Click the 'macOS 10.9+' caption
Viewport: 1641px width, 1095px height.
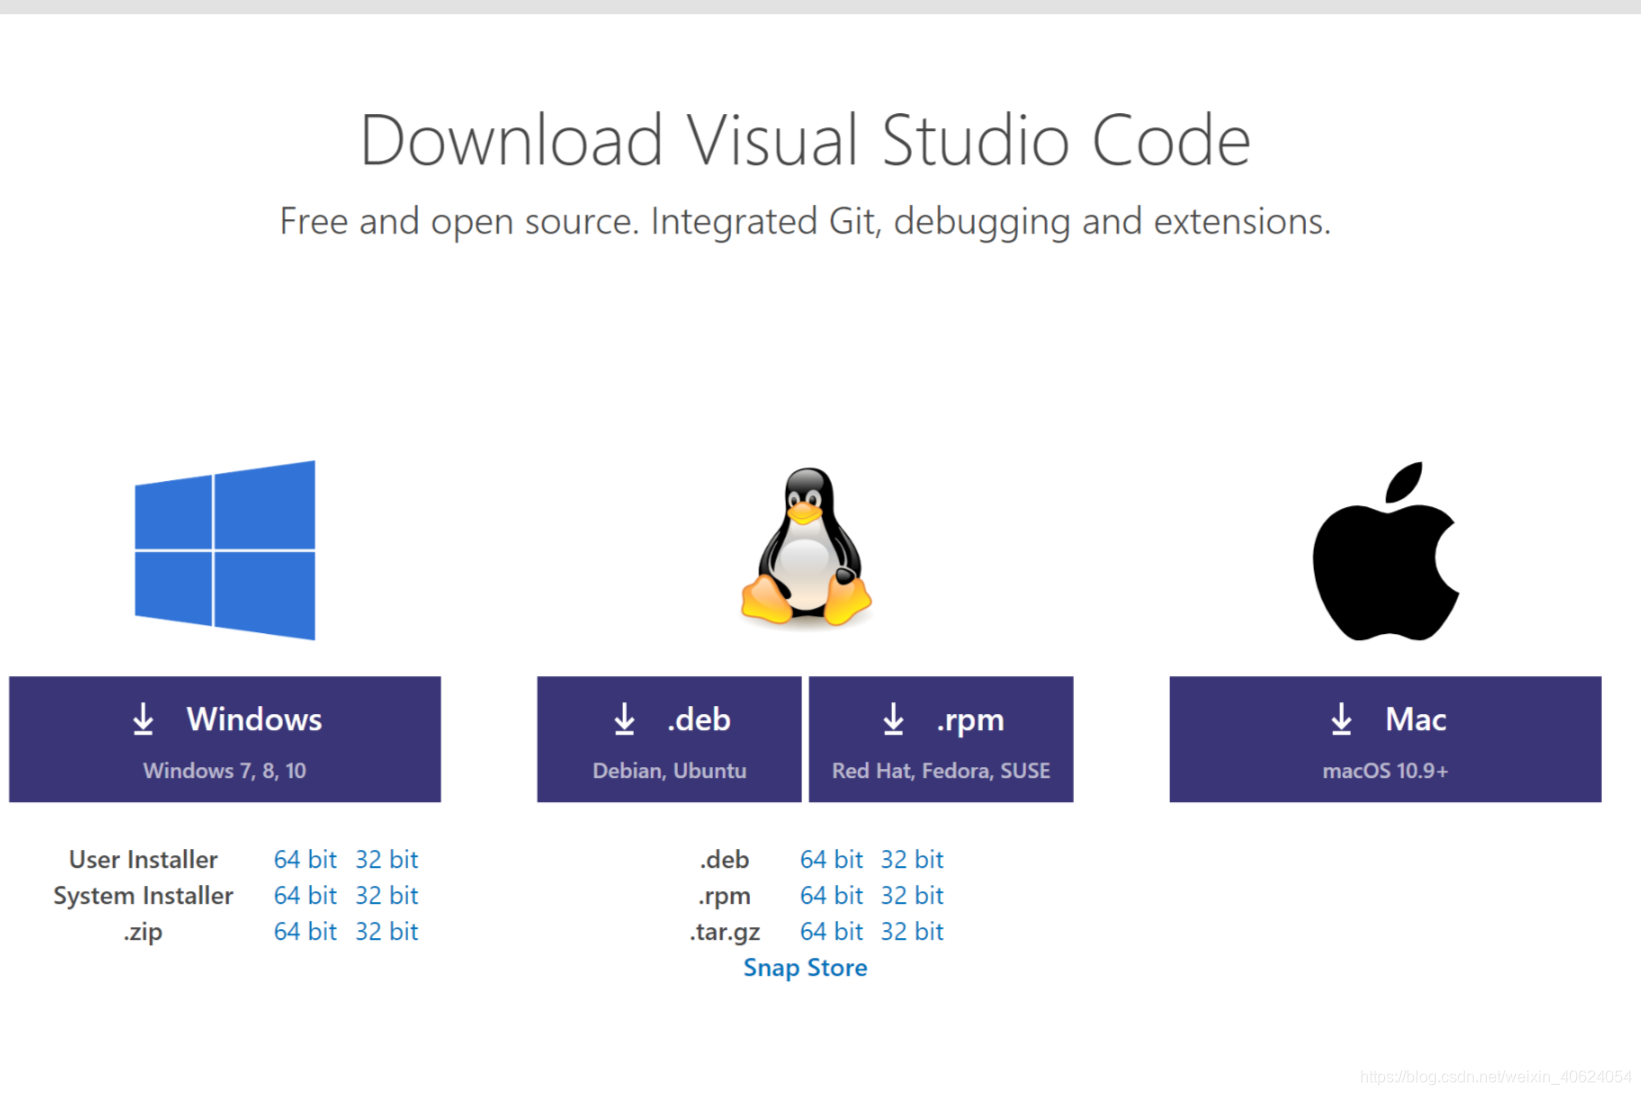pyautogui.click(x=1385, y=770)
